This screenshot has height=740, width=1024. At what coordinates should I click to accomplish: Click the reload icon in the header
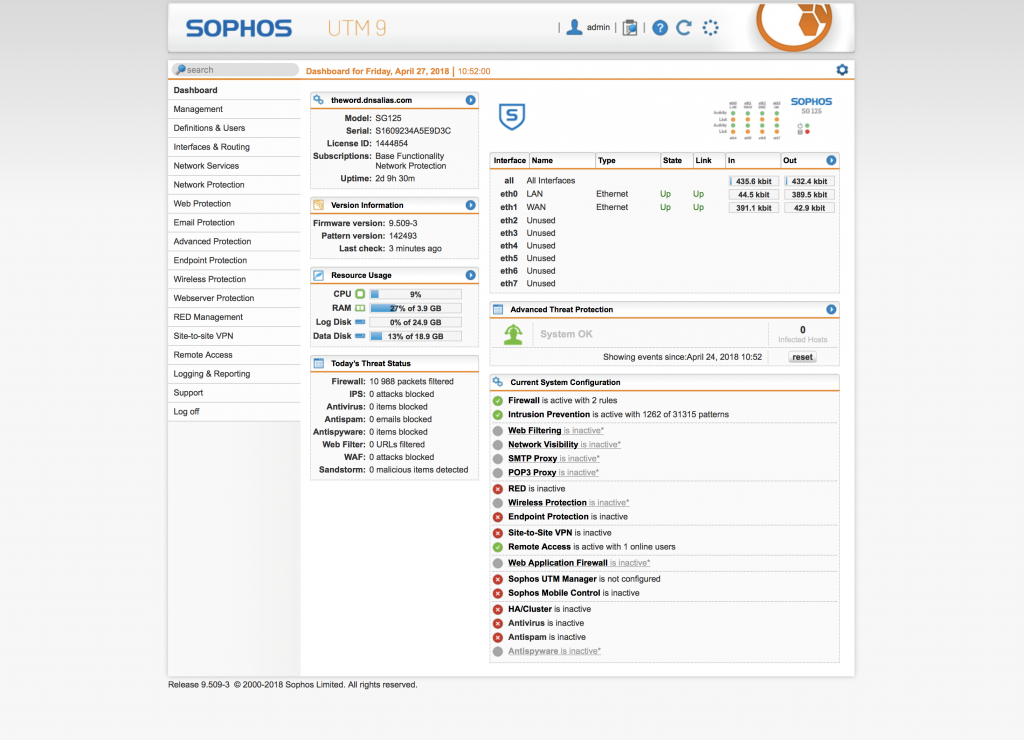(684, 28)
